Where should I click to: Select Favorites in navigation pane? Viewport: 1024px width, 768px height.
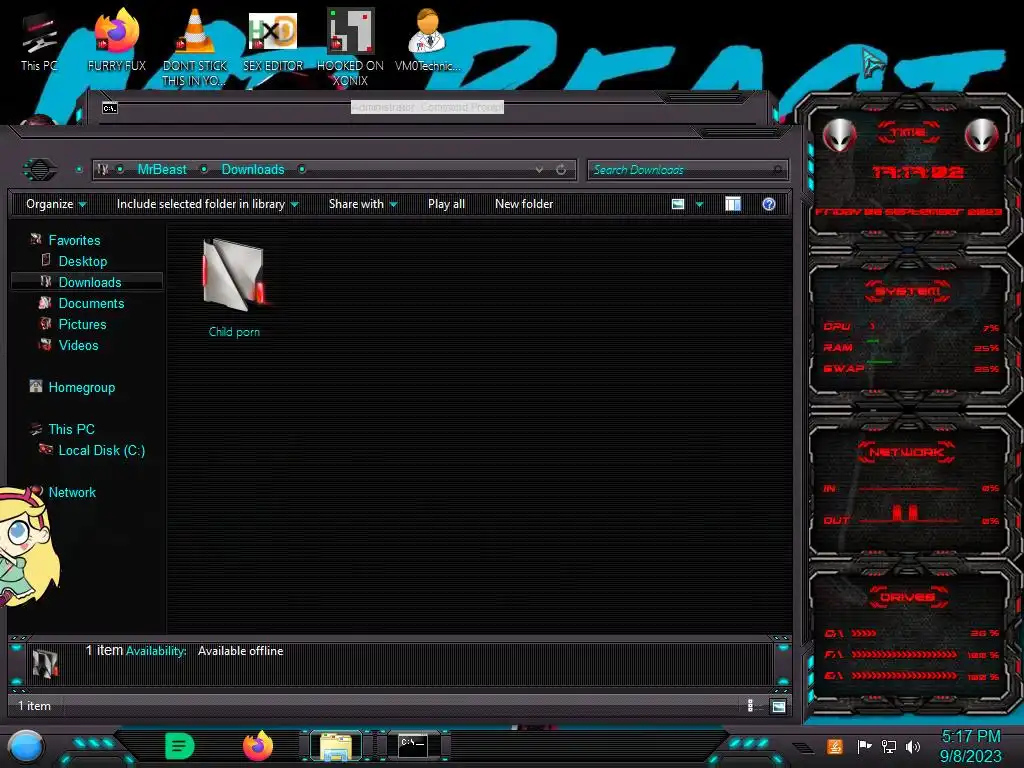74,241
